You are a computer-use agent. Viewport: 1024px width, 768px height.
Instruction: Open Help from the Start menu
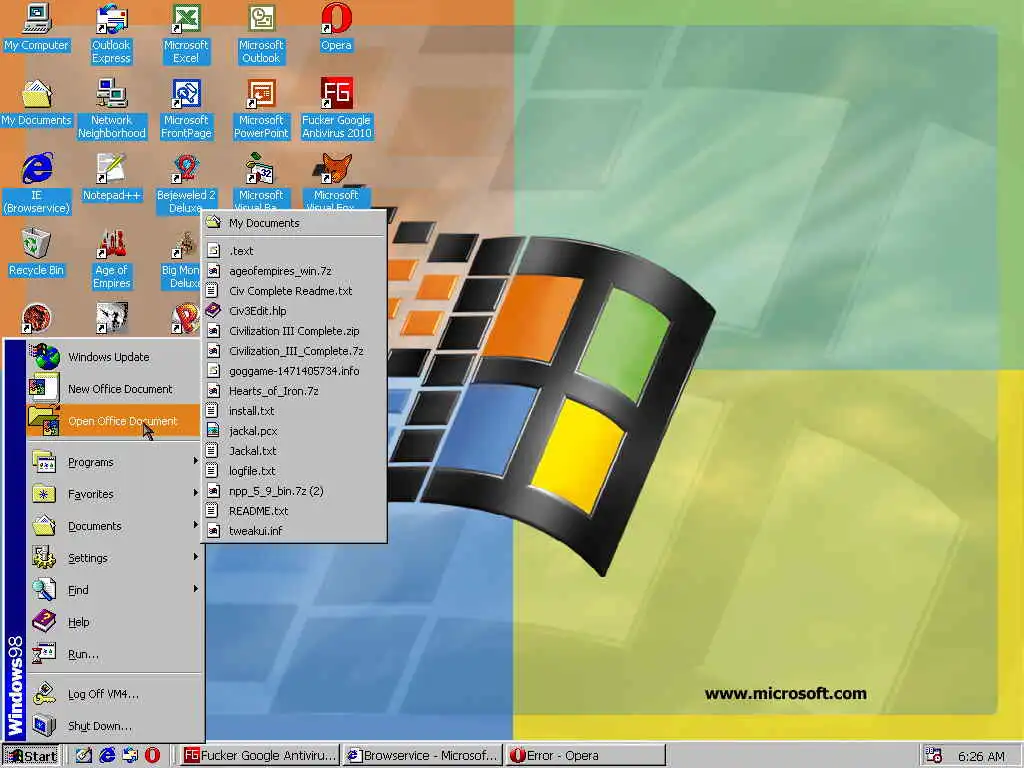[x=114, y=622]
